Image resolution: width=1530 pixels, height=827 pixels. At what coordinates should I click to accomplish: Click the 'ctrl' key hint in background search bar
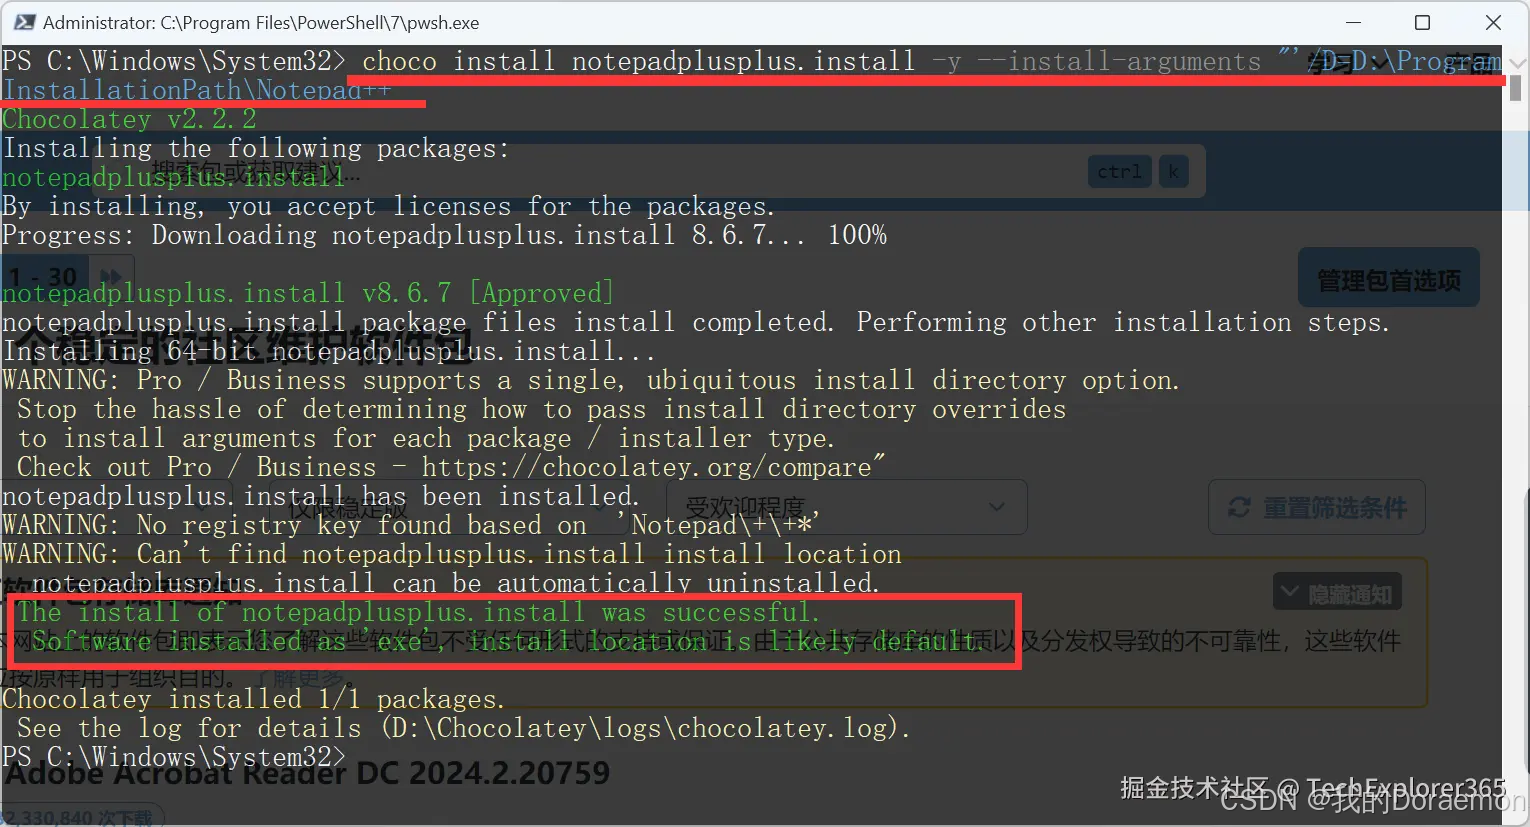[1119, 172]
